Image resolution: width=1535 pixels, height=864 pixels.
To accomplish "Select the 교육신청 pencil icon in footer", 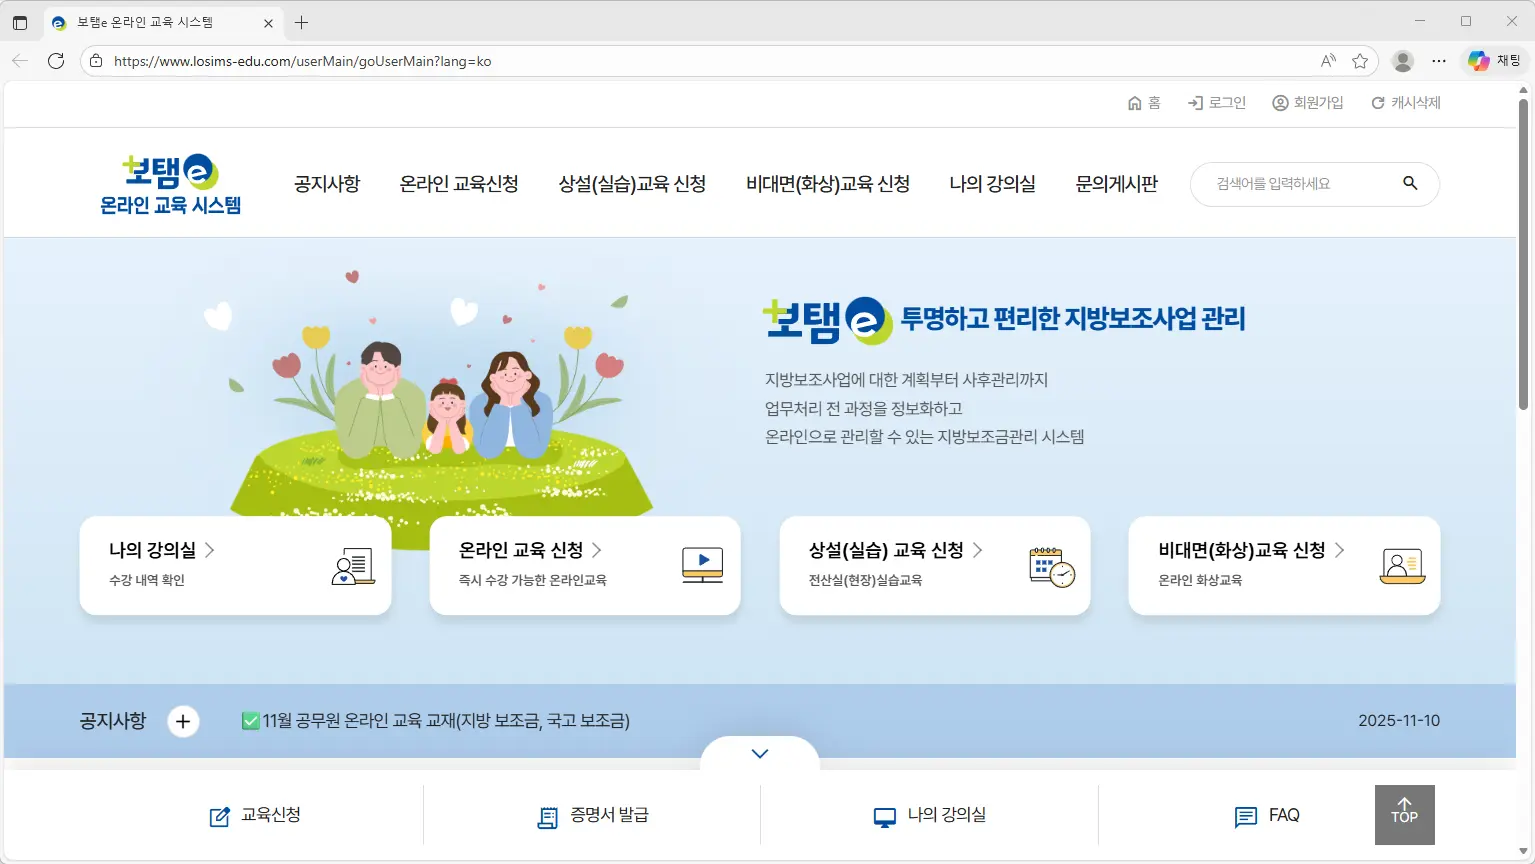I will click(219, 816).
